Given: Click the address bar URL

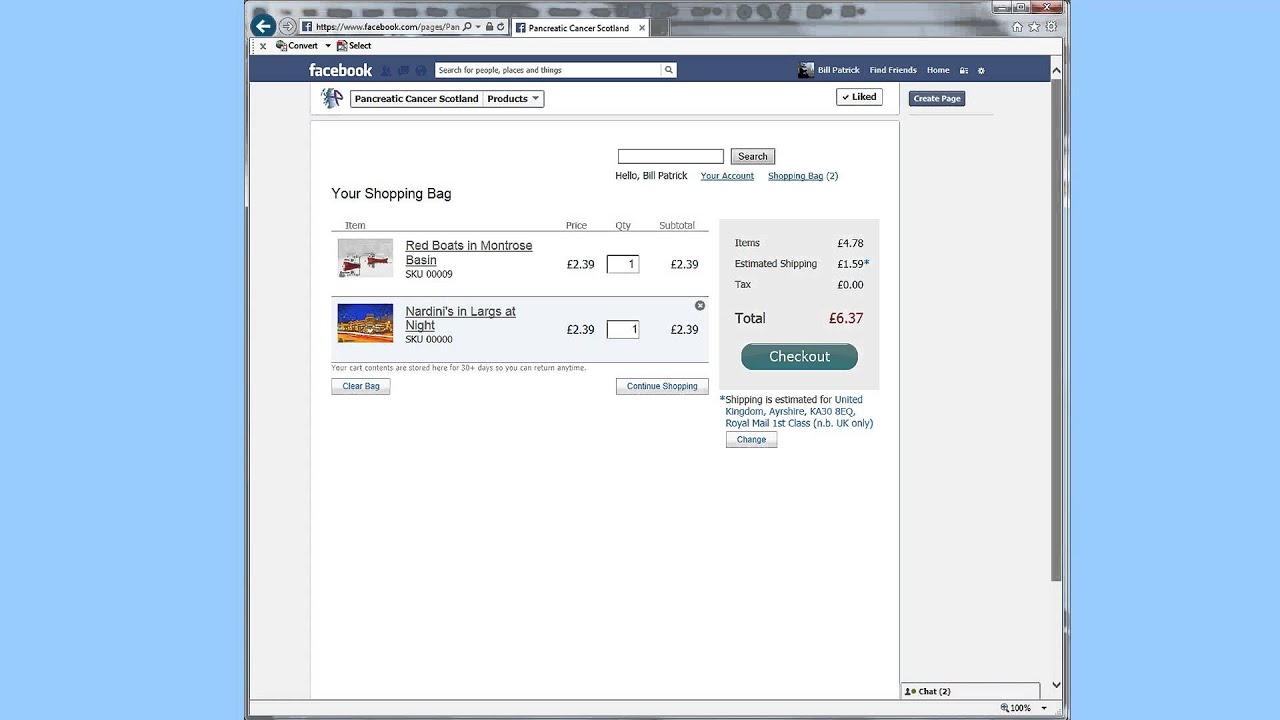Looking at the screenshot, I should [x=387, y=27].
